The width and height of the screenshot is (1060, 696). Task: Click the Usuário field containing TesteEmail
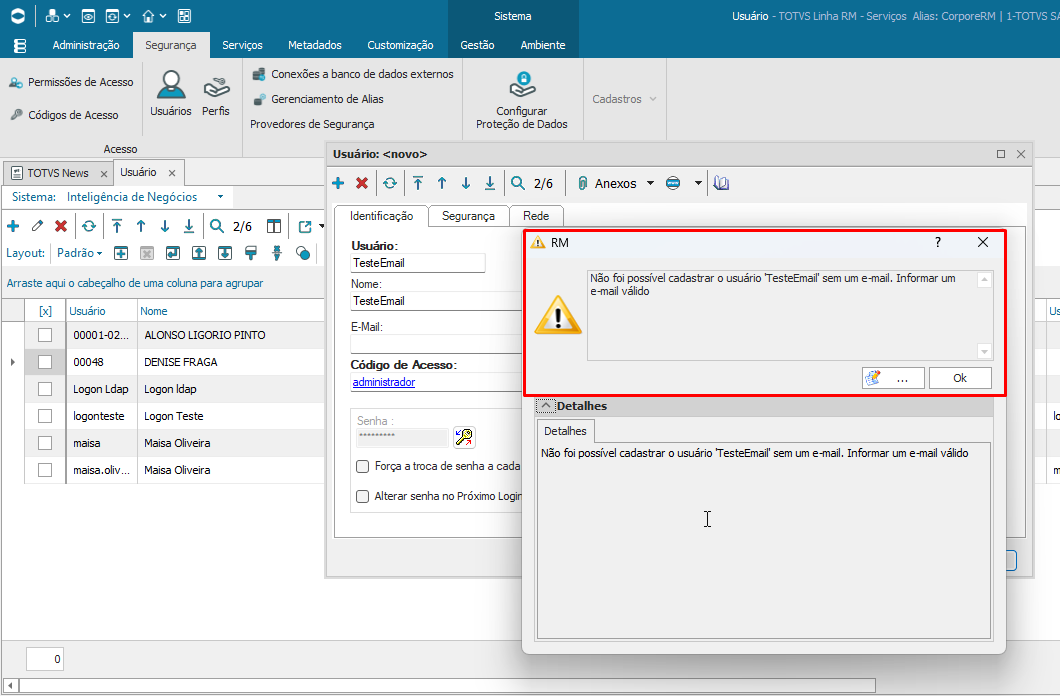(418, 263)
